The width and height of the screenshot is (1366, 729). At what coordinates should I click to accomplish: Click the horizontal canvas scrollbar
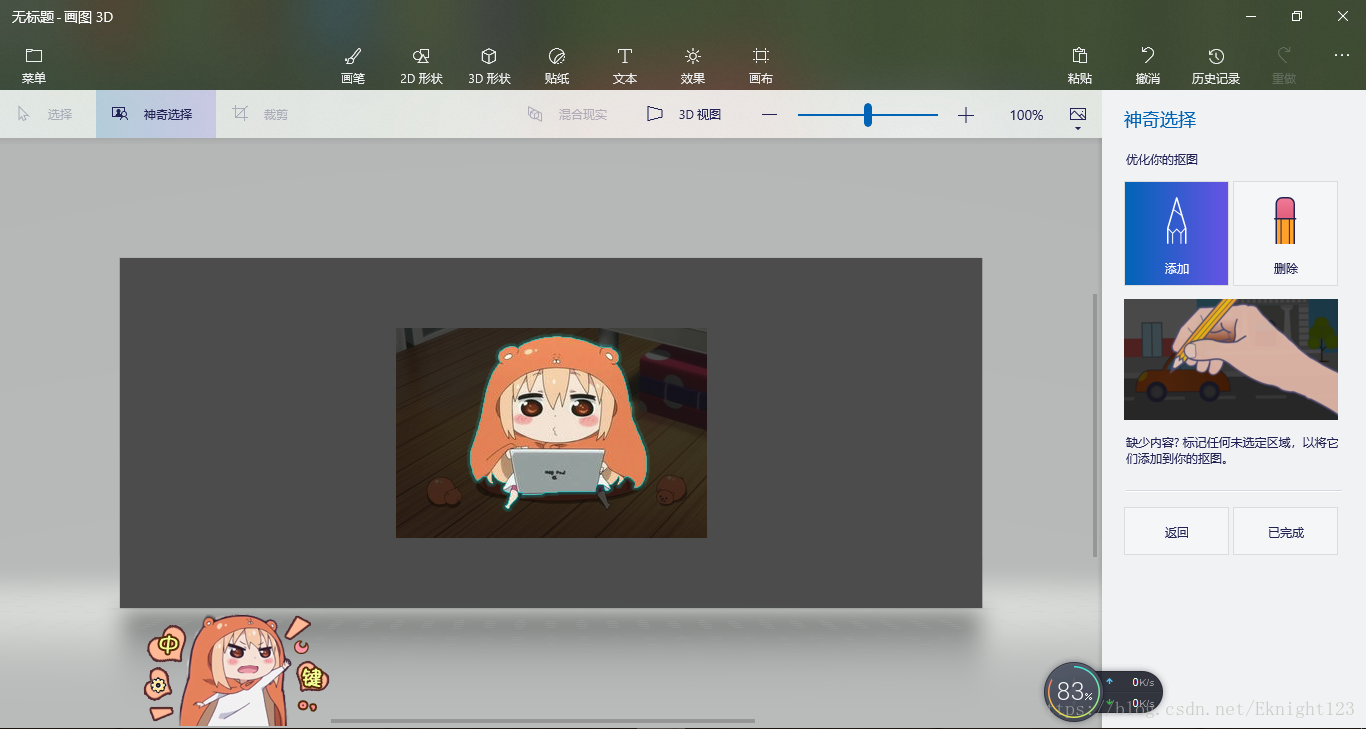pyautogui.click(x=543, y=720)
